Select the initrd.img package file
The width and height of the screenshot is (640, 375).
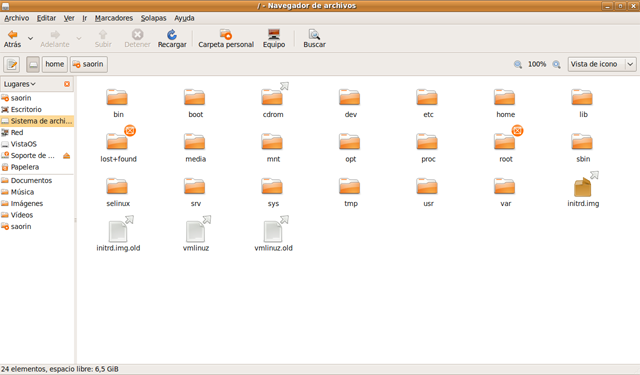tap(582, 187)
